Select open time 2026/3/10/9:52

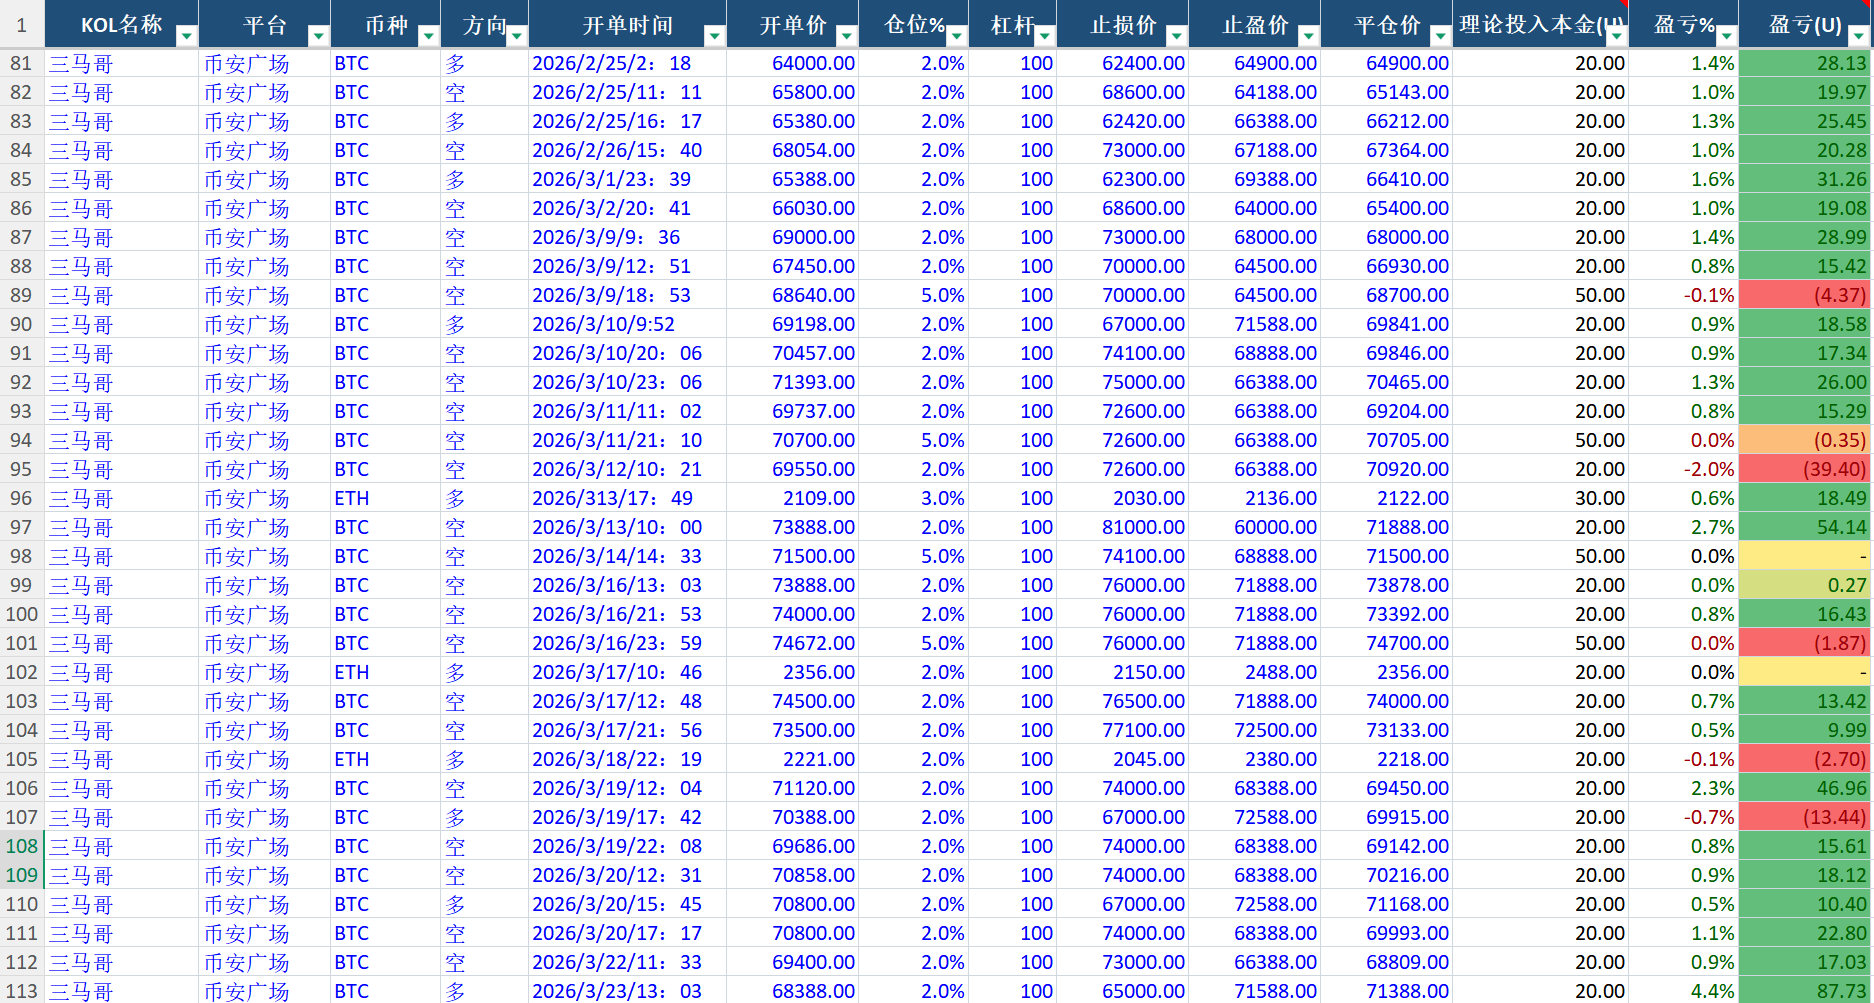[x=627, y=324]
